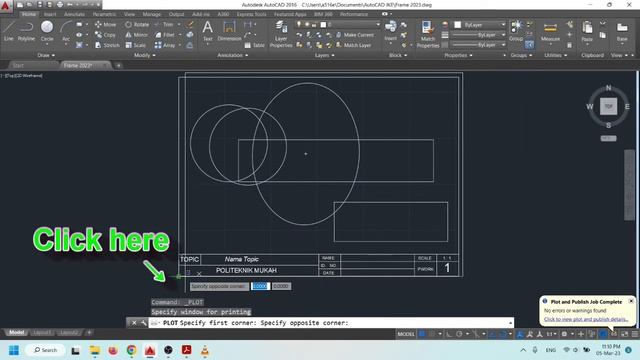Screen dimensions: 640x360
Task: Click the Move tool
Action: click(105, 24)
